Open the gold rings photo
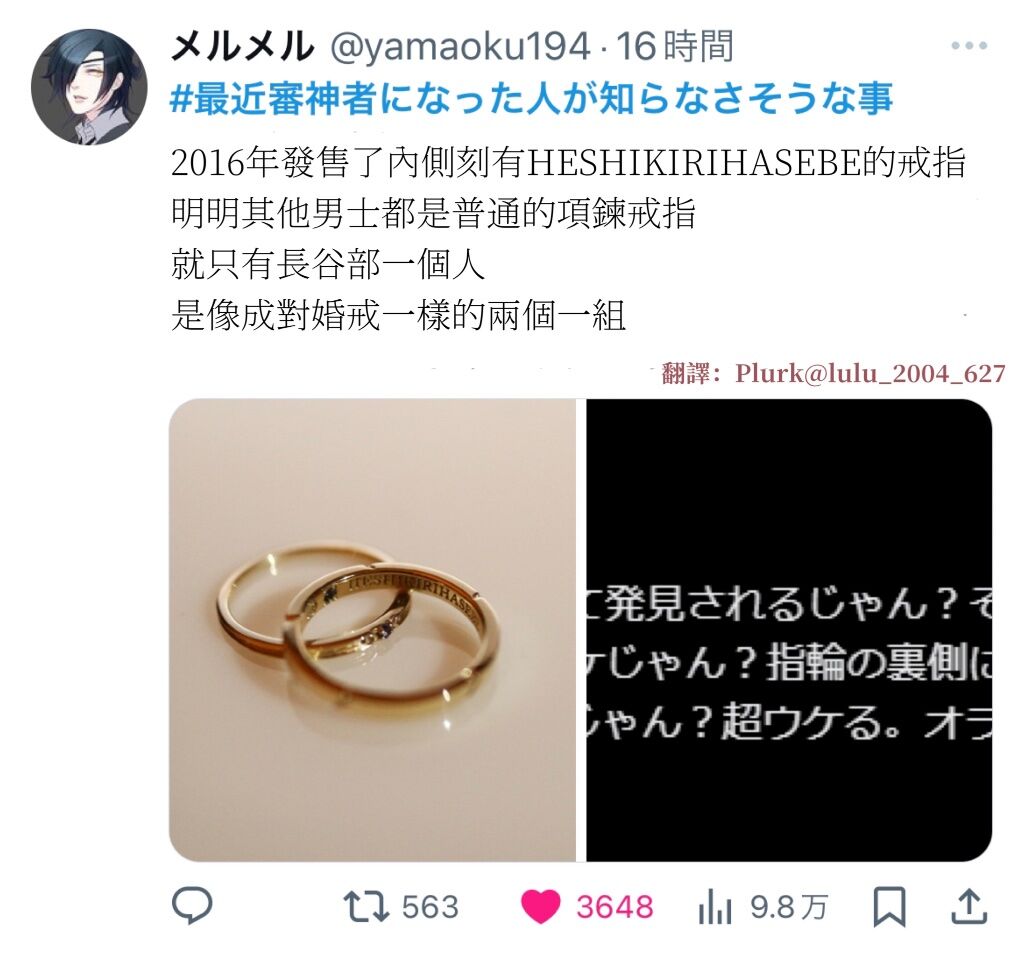The height and width of the screenshot is (958, 1024). point(372,630)
